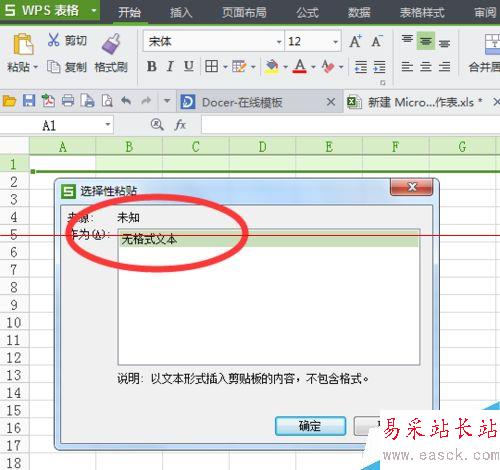Open the WPS application menu arrow

click(94, 10)
